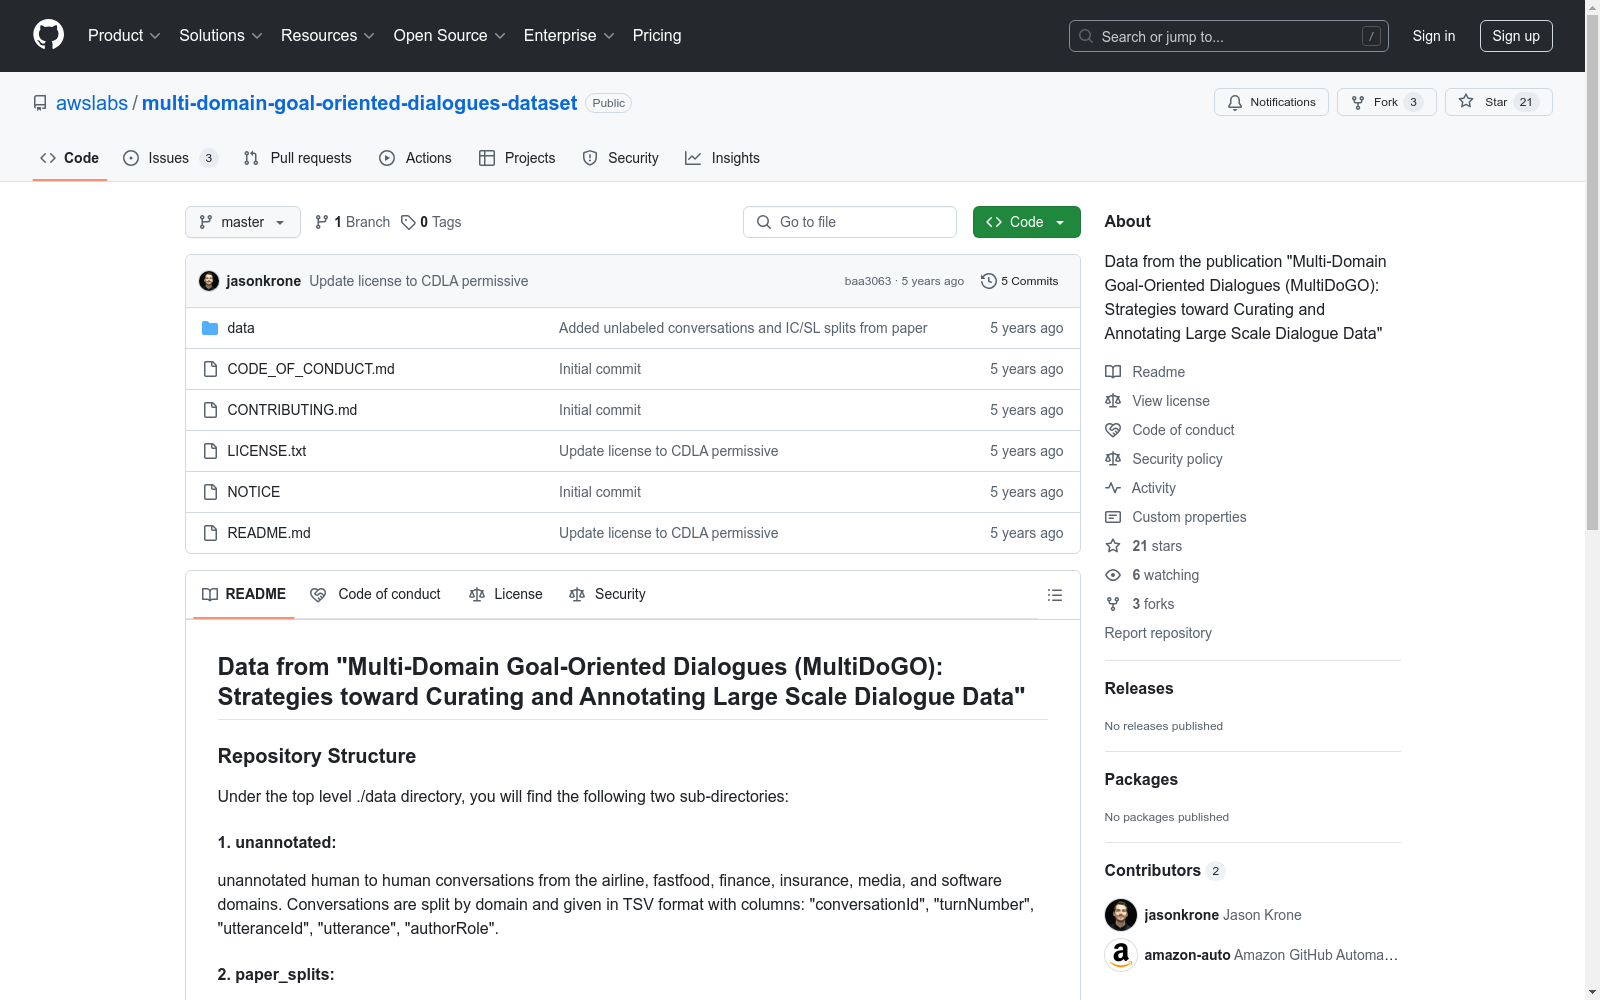Open the Contributors heading link
The height and width of the screenshot is (1000, 1600).
coord(1165,870)
